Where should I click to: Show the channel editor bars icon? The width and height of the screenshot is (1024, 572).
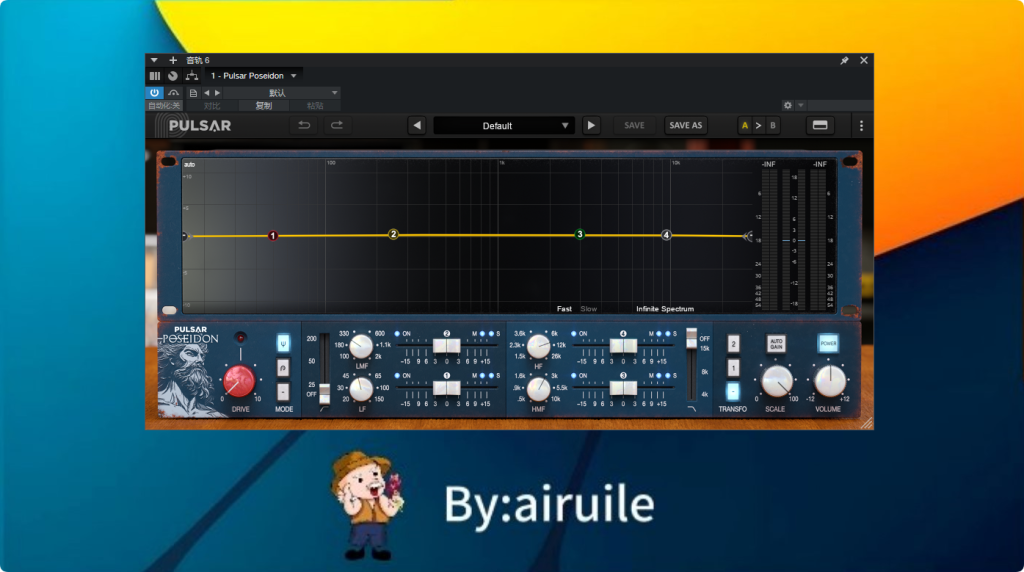[155, 76]
